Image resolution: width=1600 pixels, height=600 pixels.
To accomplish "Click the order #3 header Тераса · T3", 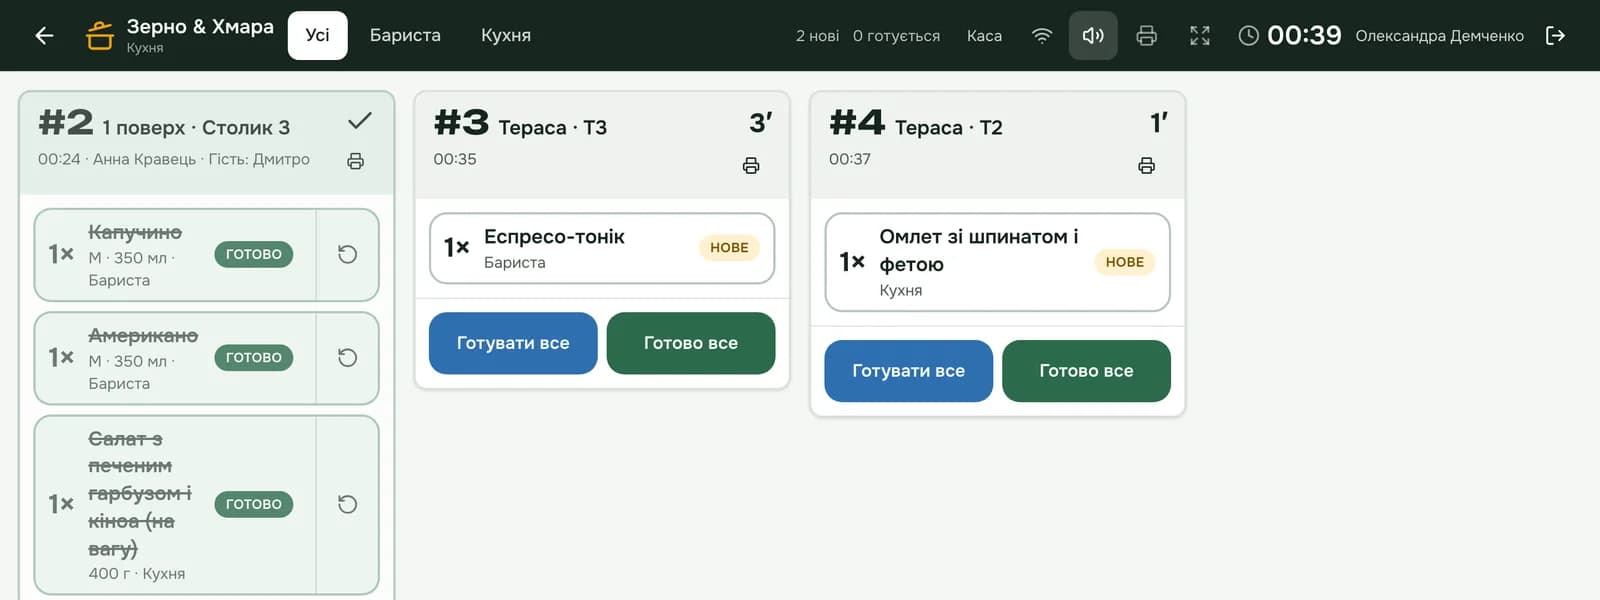I will 553,128.
